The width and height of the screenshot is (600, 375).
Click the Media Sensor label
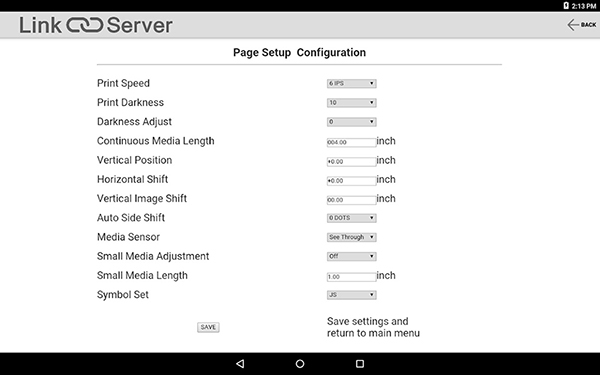(128, 237)
